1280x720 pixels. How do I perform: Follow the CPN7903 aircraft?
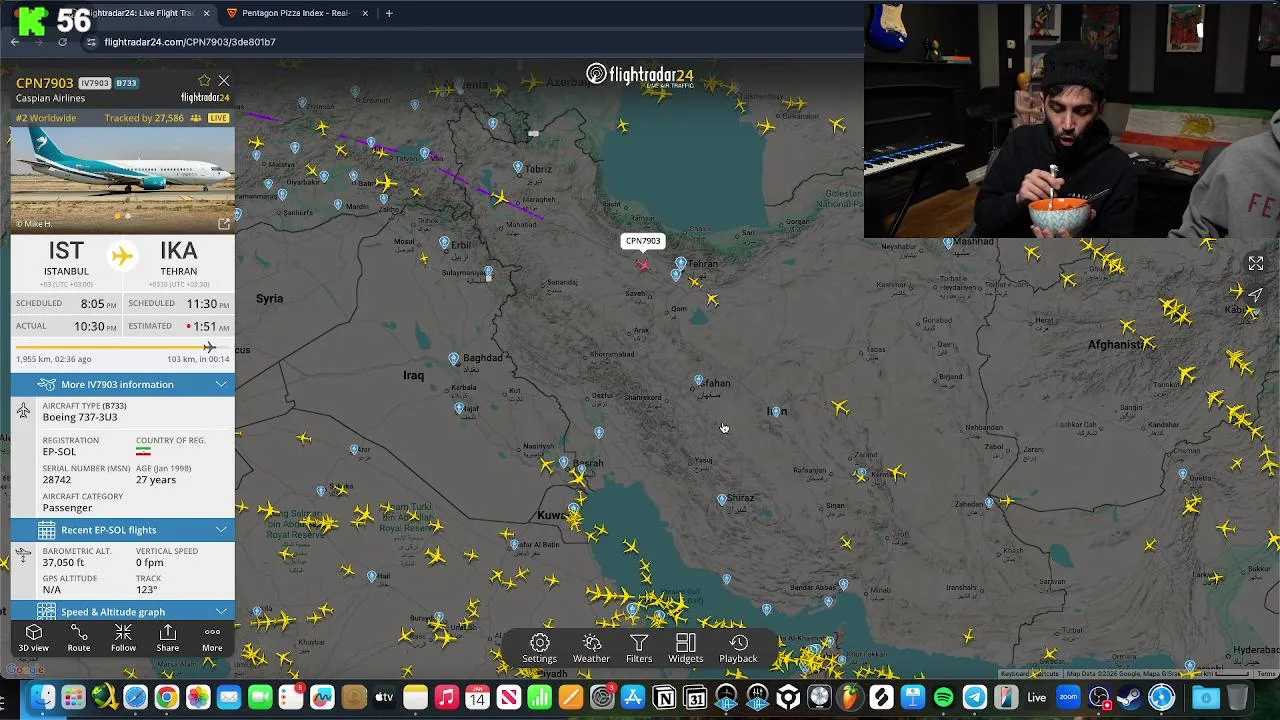123,638
